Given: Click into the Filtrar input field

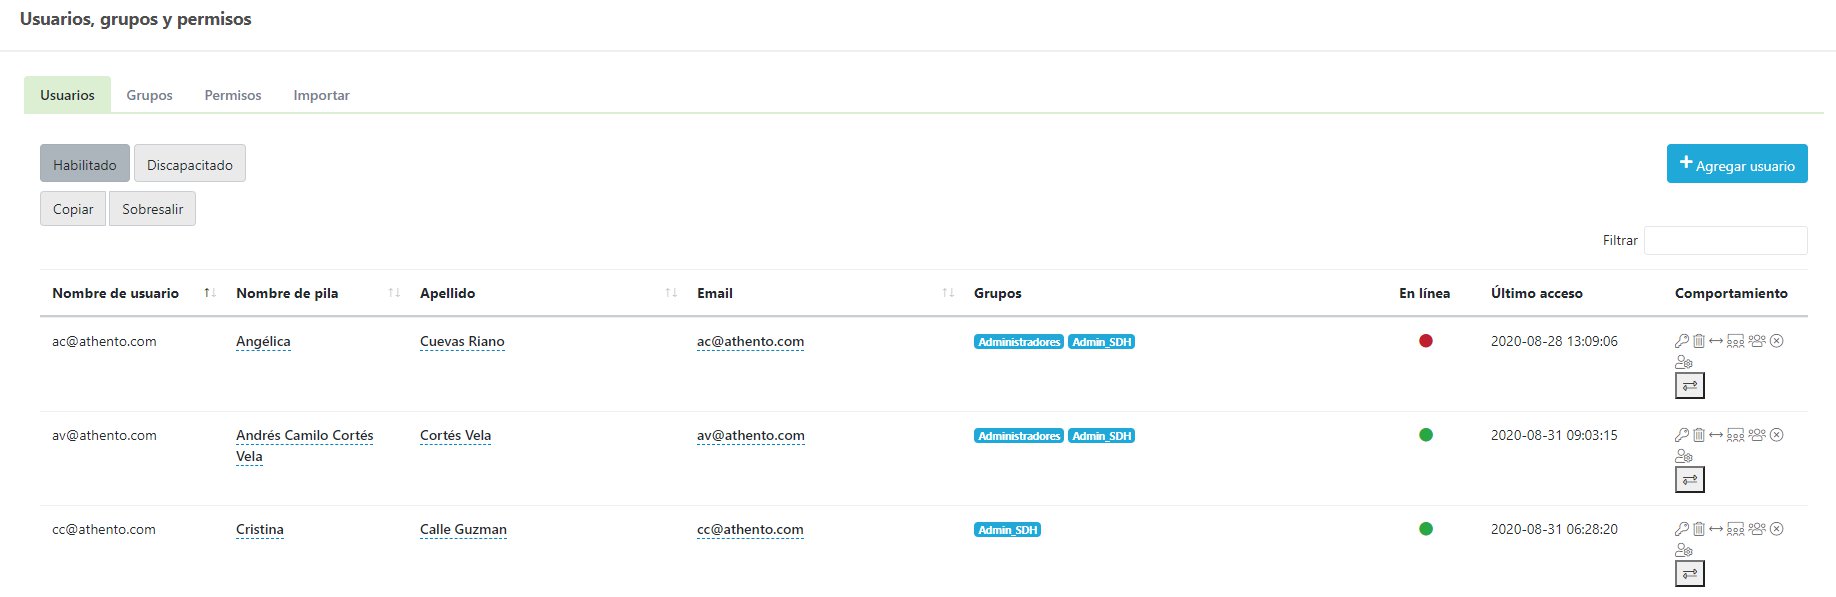Looking at the screenshot, I should click(x=1725, y=240).
